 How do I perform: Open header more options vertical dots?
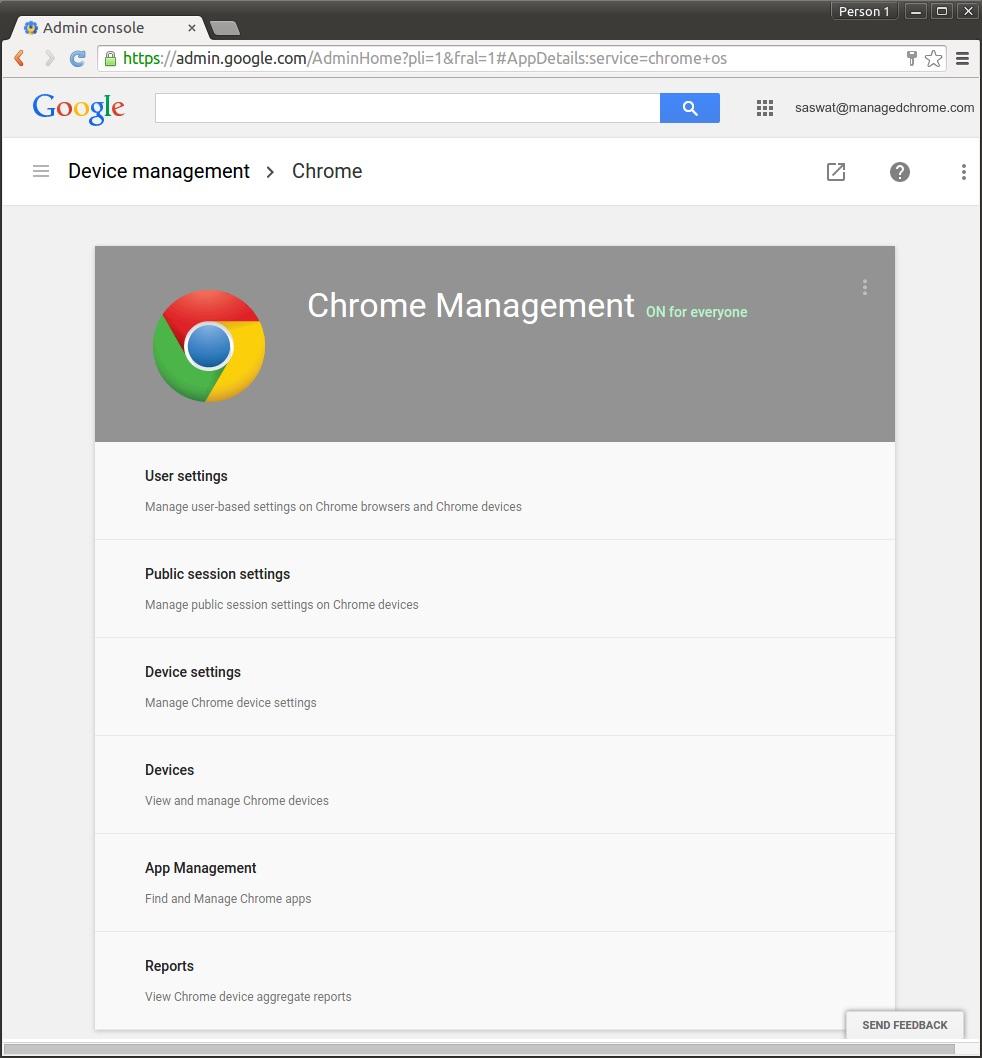tap(963, 172)
